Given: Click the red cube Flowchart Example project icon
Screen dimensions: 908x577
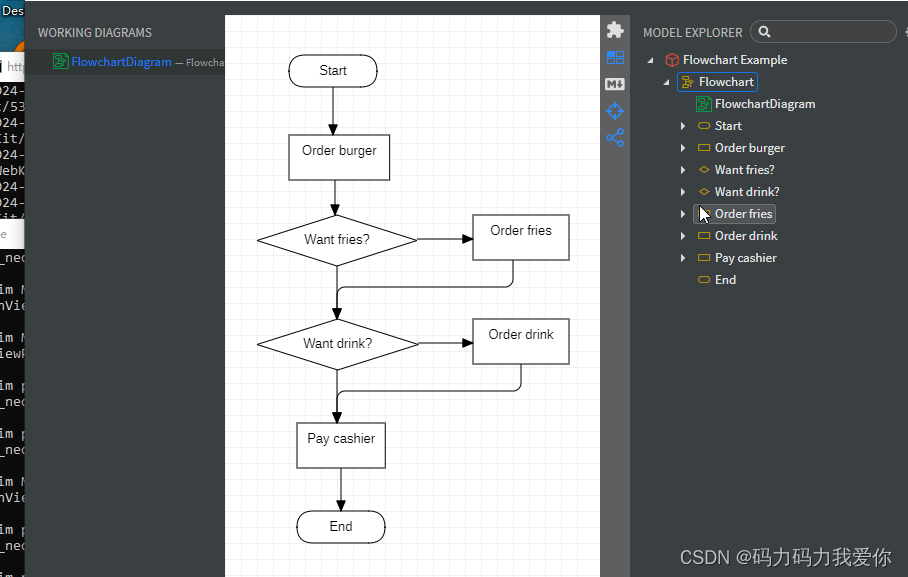Looking at the screenshot, I should pyautogui.click(x=672, y=60).
